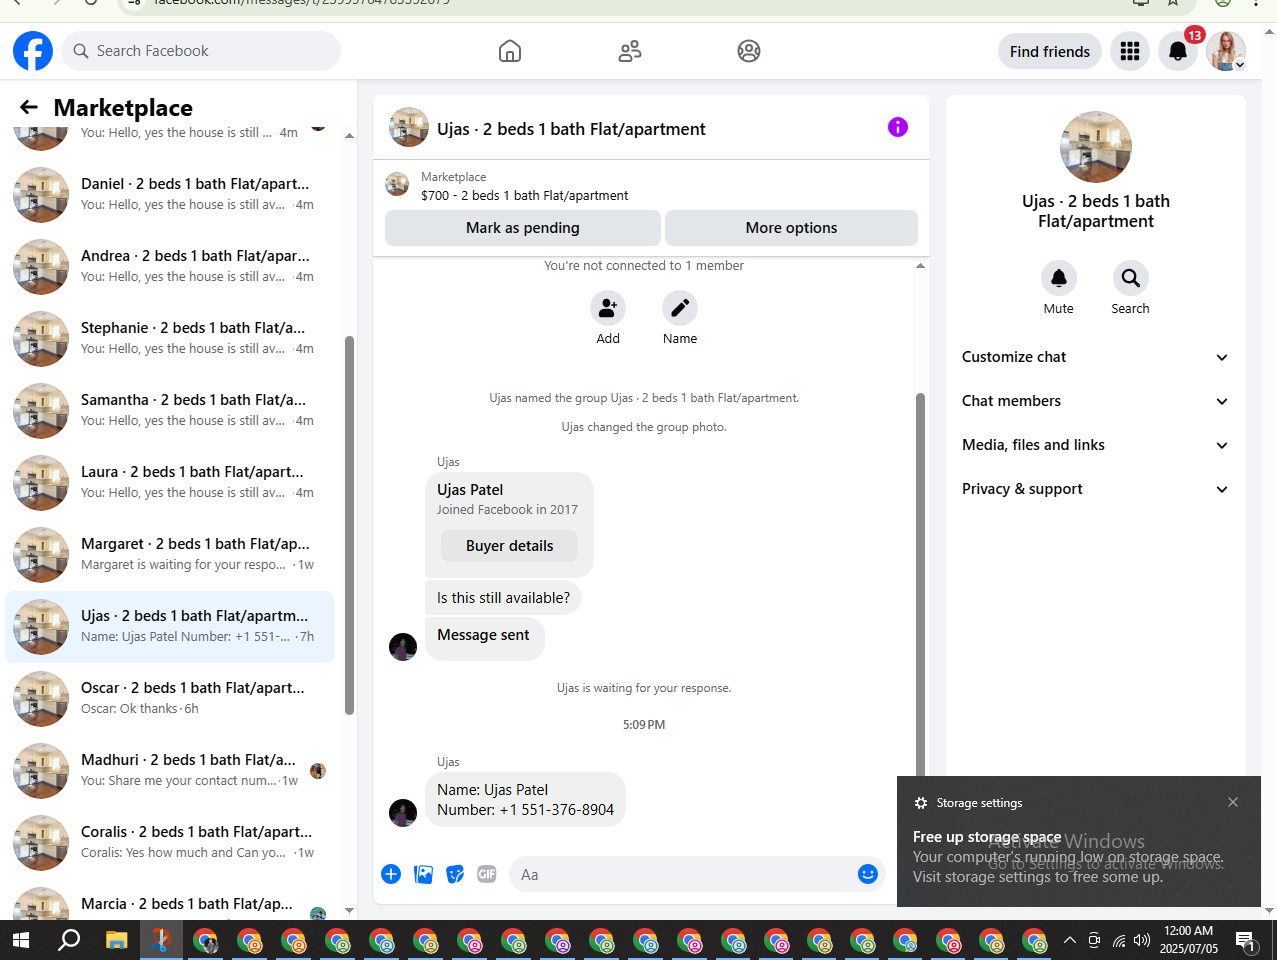Choose a GIF icon in composer
This screenshot has height=960, width=1277.
coord(487,874)
